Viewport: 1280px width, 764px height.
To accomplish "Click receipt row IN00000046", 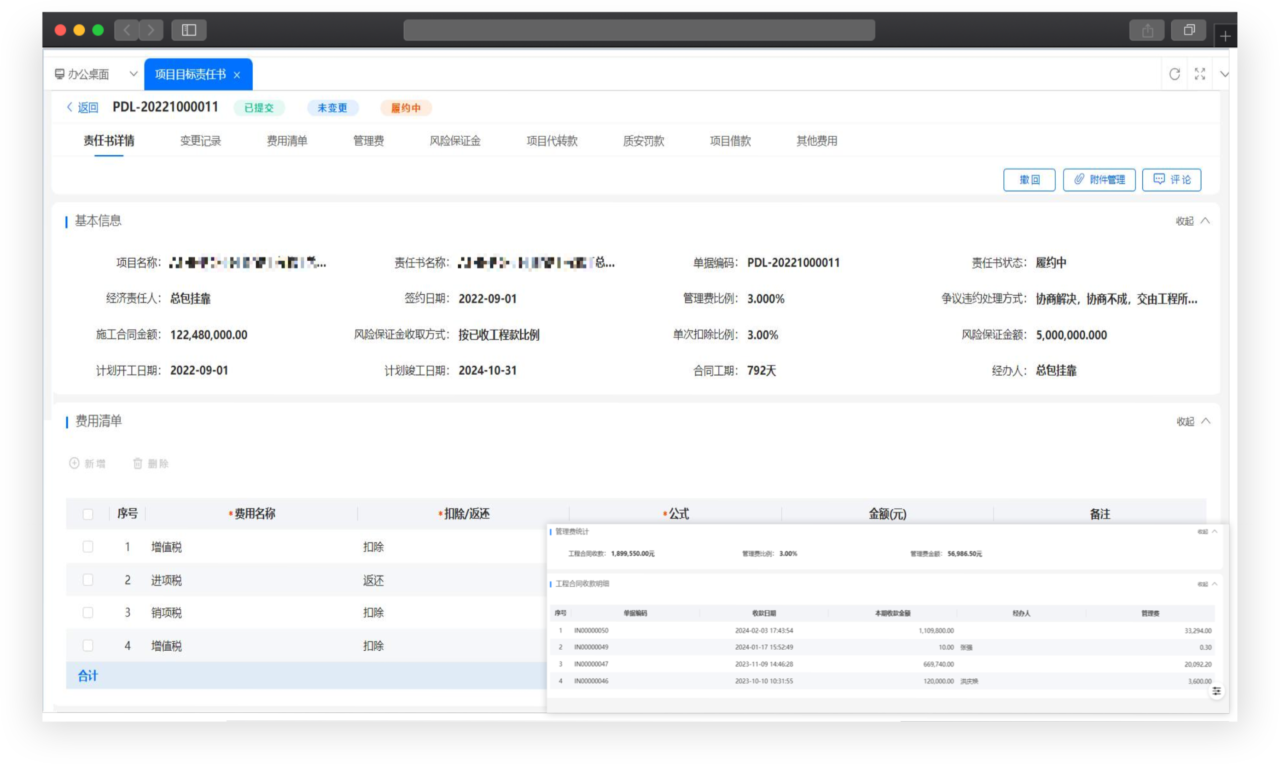I will coord(883,681).
